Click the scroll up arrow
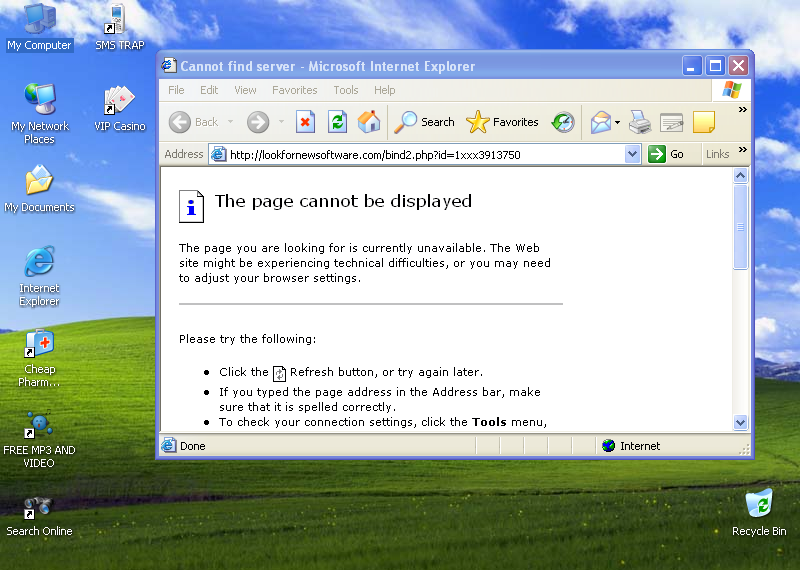This screenshot has height=570, width=800. [x=740, y=176]
